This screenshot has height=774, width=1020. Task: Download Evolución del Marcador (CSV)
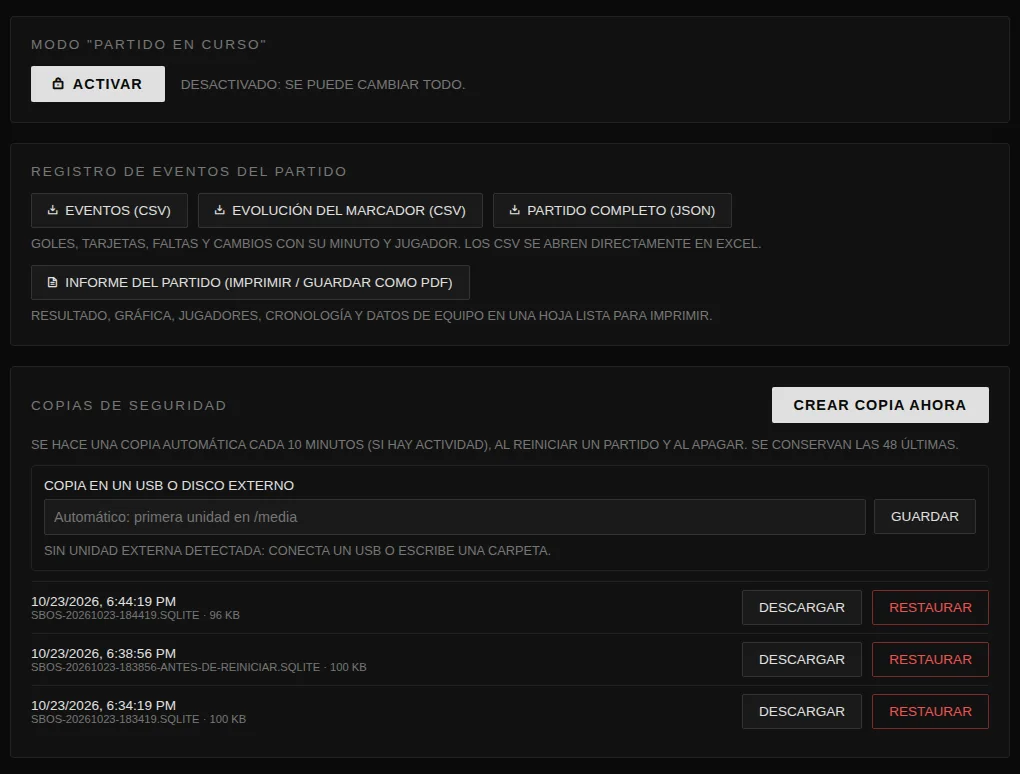coord(340,211)
